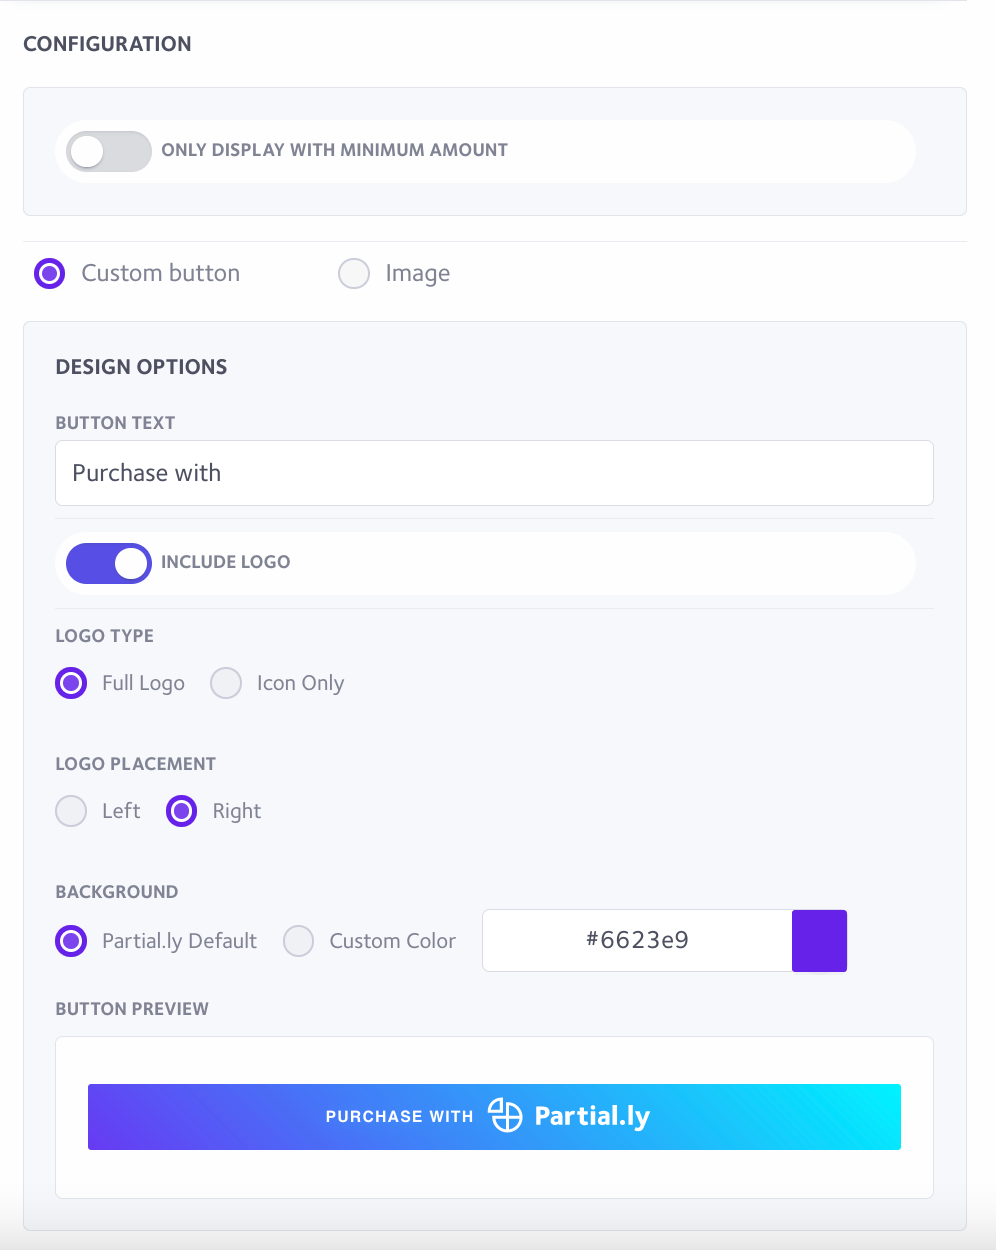Image resolution: width=996 pixels, height=1250 pixels.
Task: Open the purple color swatch picker
Action: pyautogui.click(x=819, y=940)
